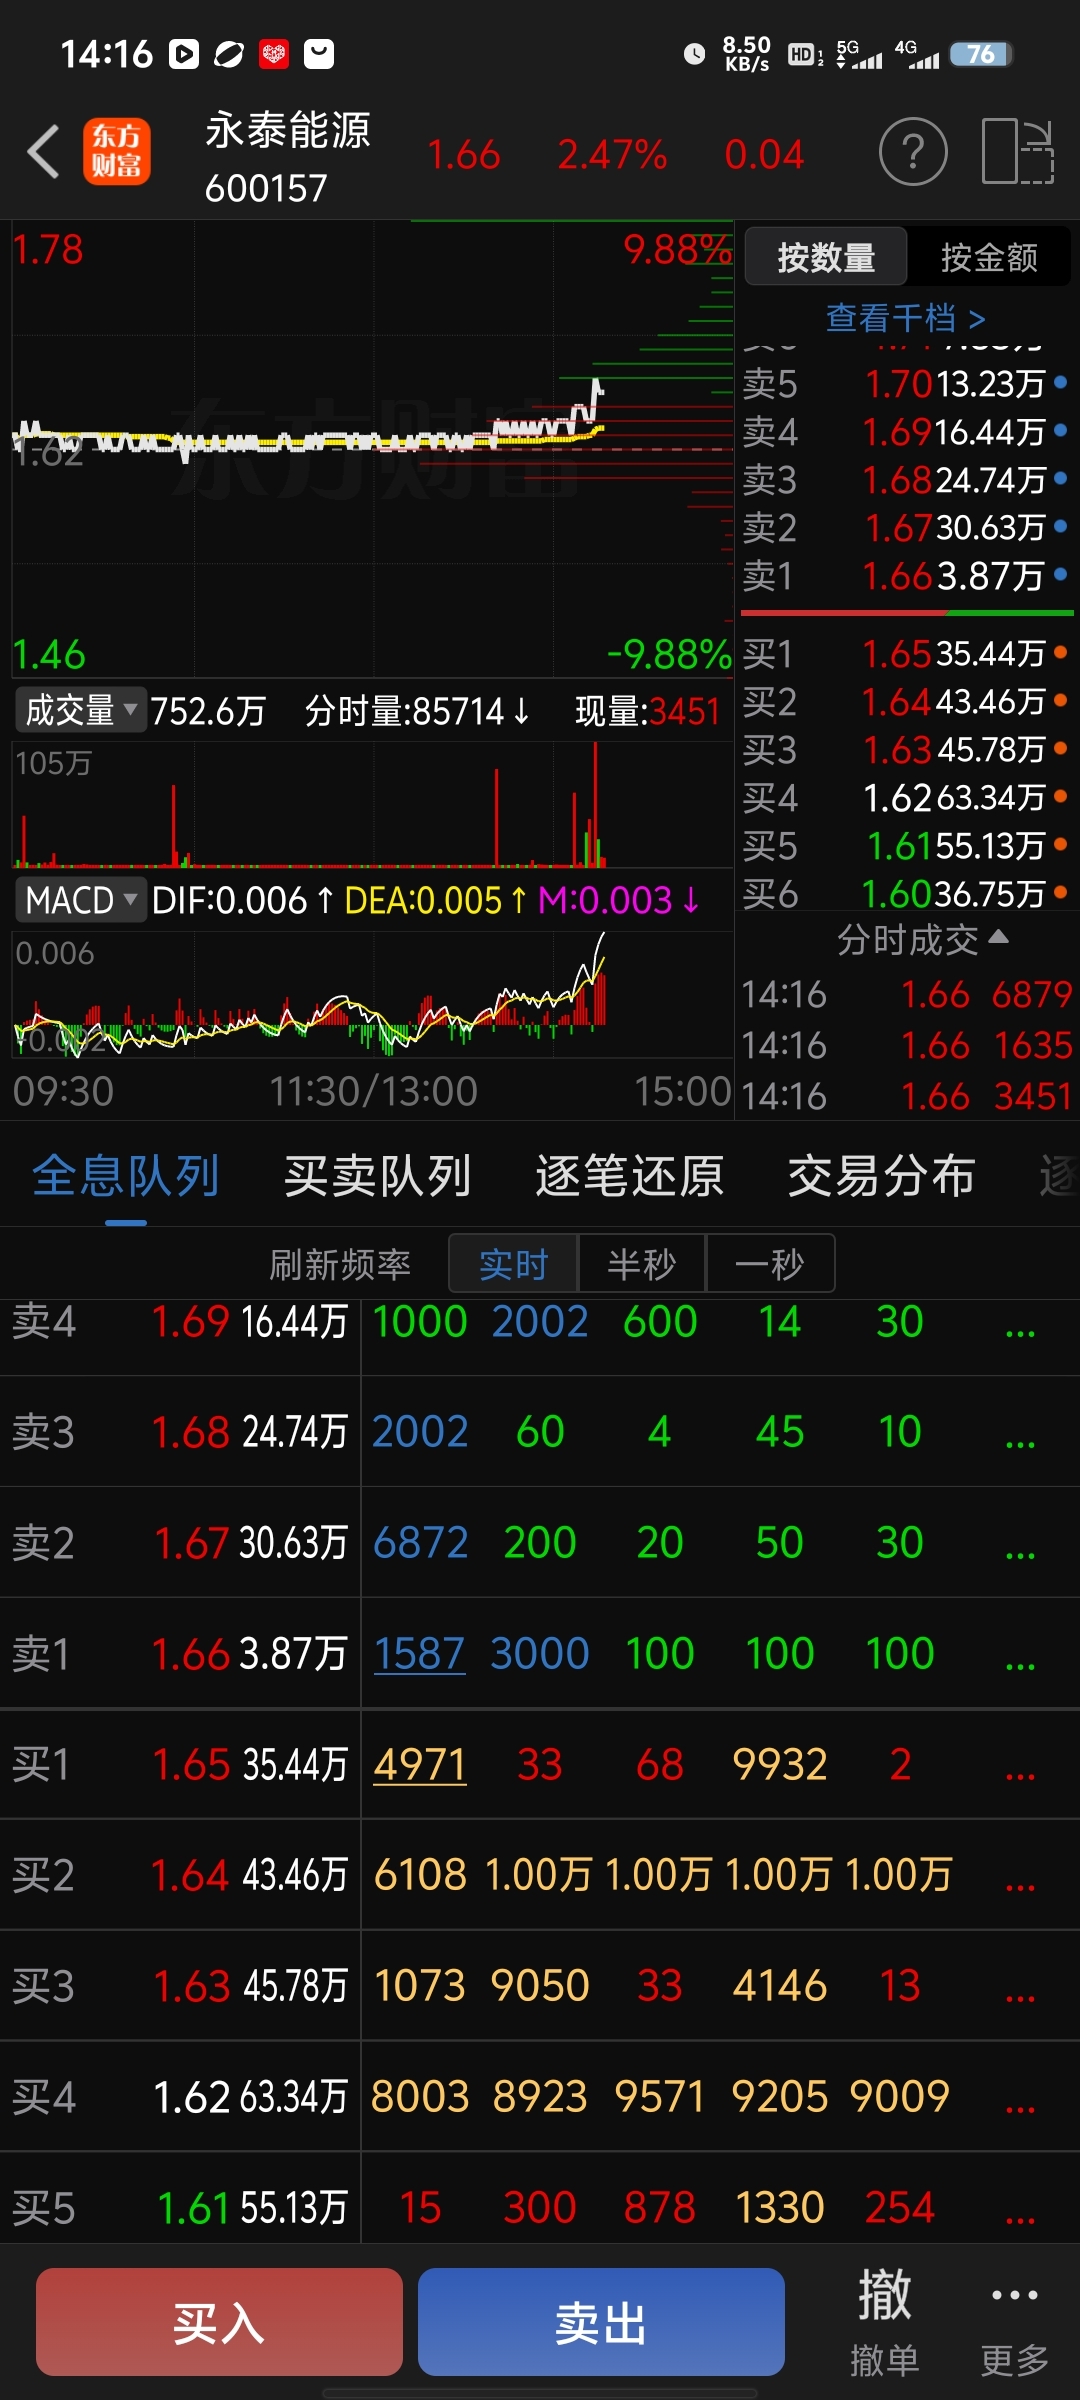
Task: Tap the battery indicator showing 76
Action: point(981,54)
